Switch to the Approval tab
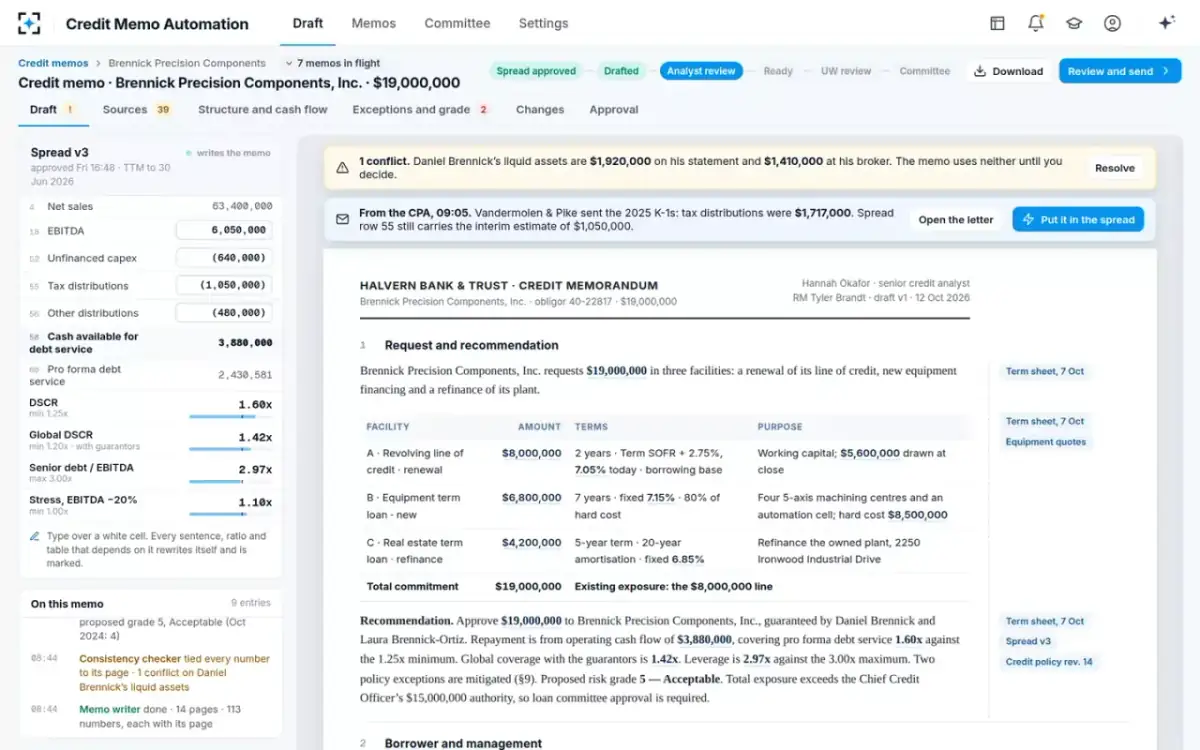The width and height of the screenshot is (1200, 750). 614,110
